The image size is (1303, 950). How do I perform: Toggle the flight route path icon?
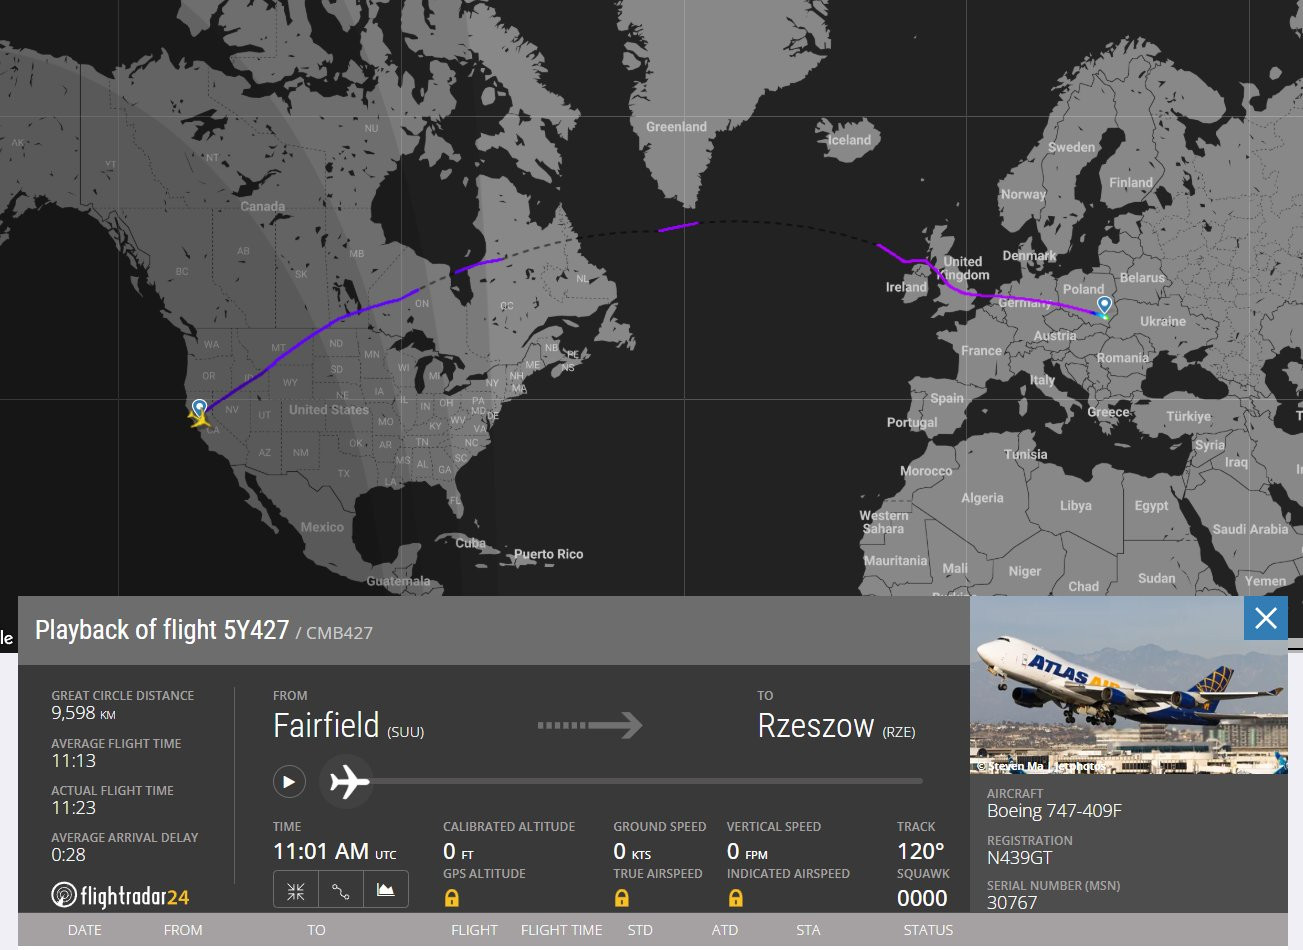click(x=341, y=890)
